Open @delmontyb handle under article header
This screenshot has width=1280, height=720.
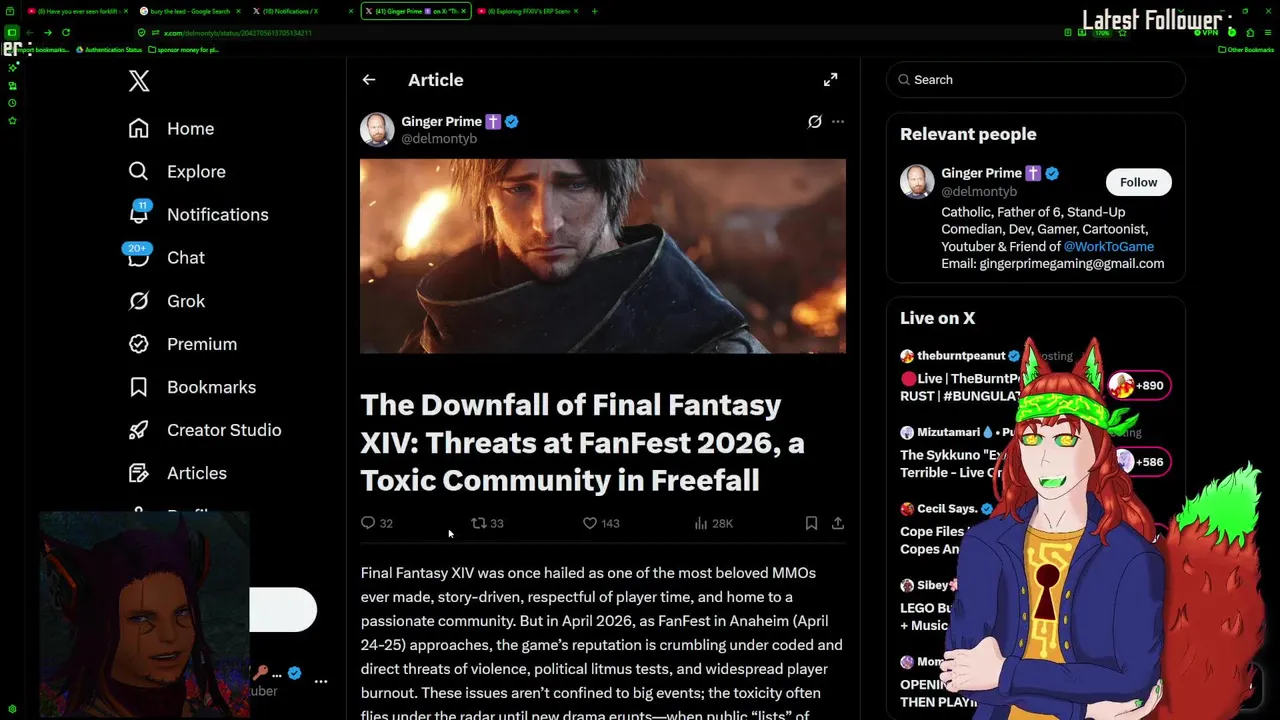point(438,139)
